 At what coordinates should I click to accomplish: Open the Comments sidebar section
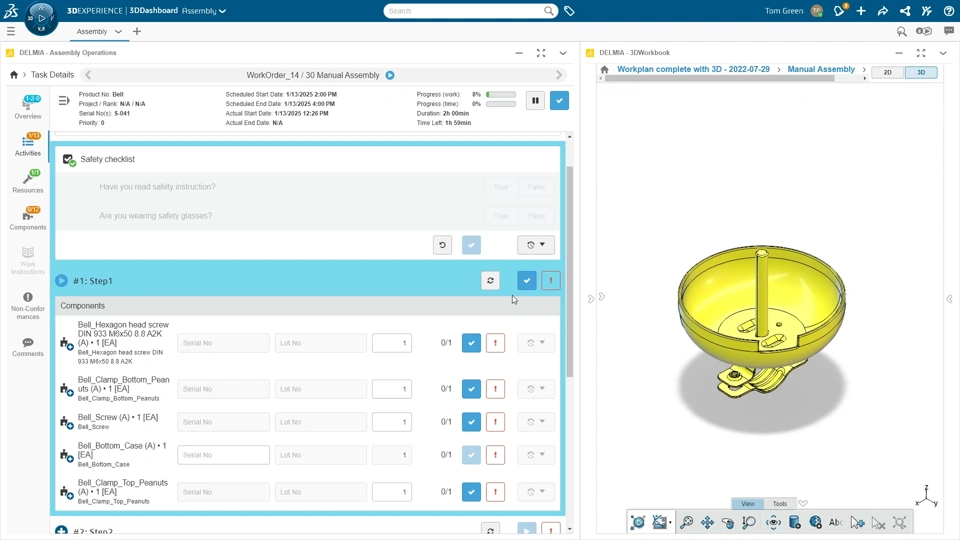coord(28,347)
